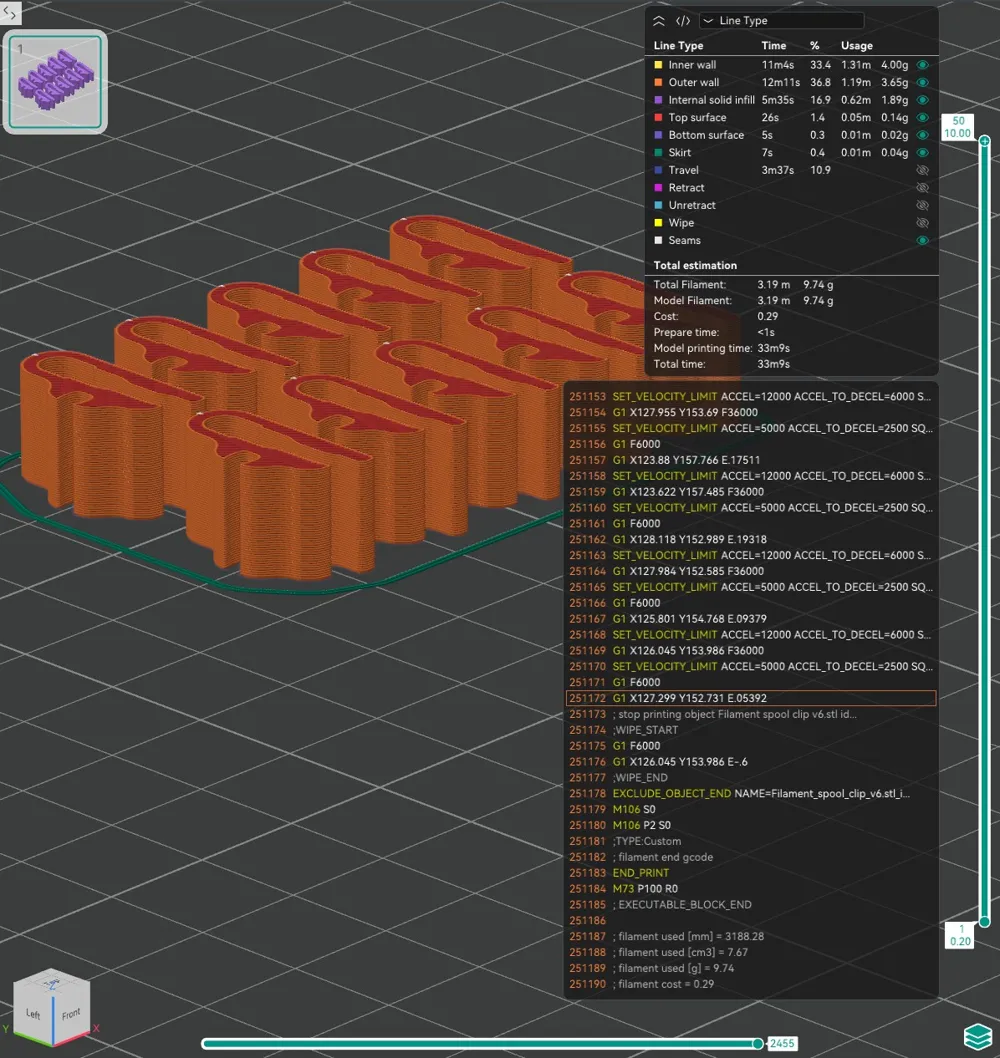This screenshot has height=1058, width=1000.
Task: Select the highlighted G-code line 251172
Action: (750, 698)
